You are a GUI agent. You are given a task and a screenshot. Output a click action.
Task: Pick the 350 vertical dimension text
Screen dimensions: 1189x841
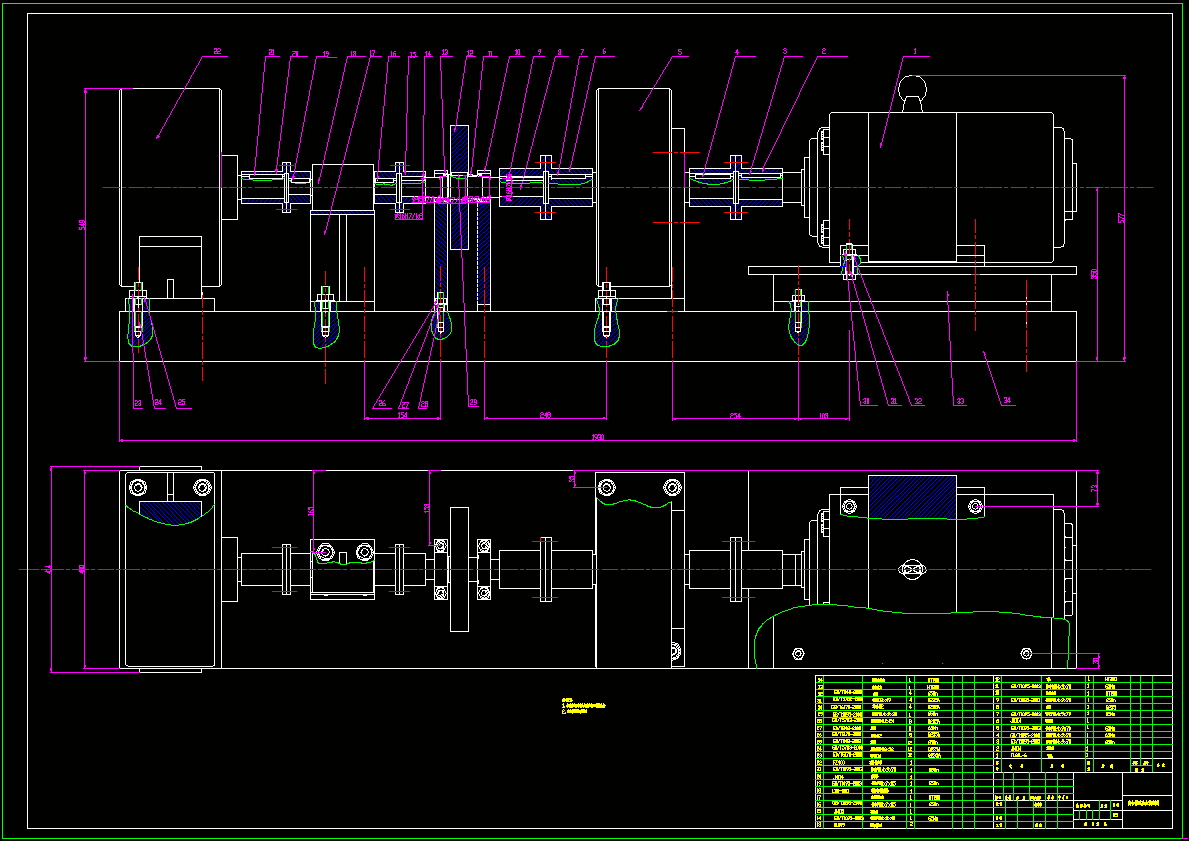(x=1093, y=274)
